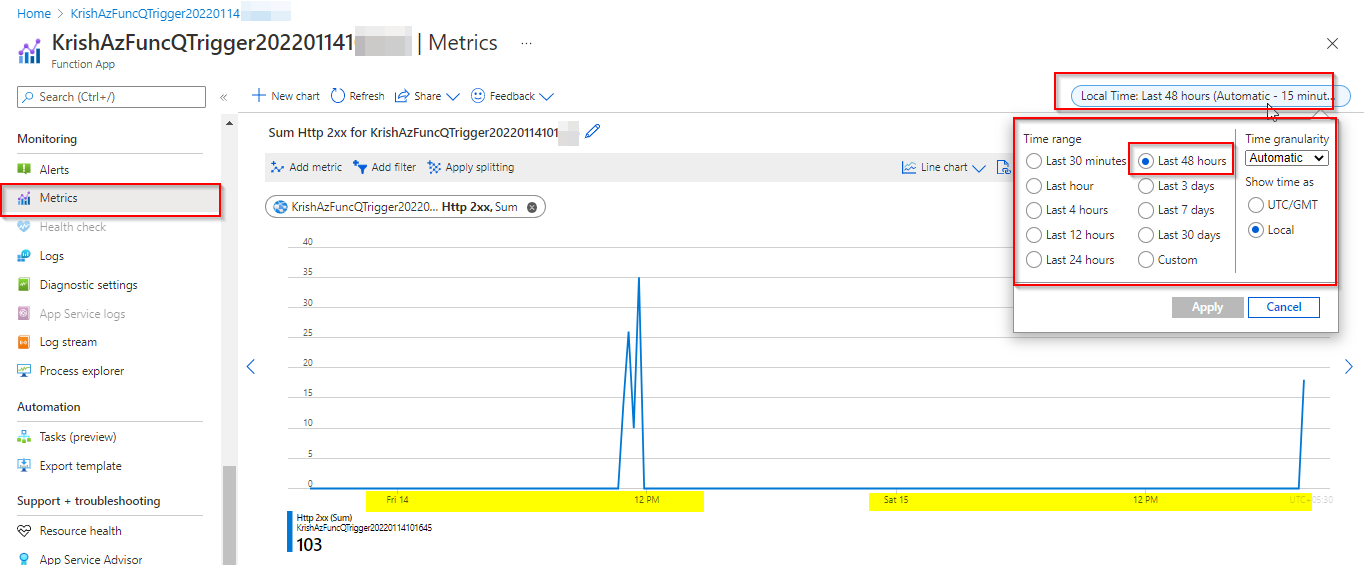Click the Cancel button in time picker
The width and height of the screenshot is (1364, 565).
click(x=1283, y=307)
